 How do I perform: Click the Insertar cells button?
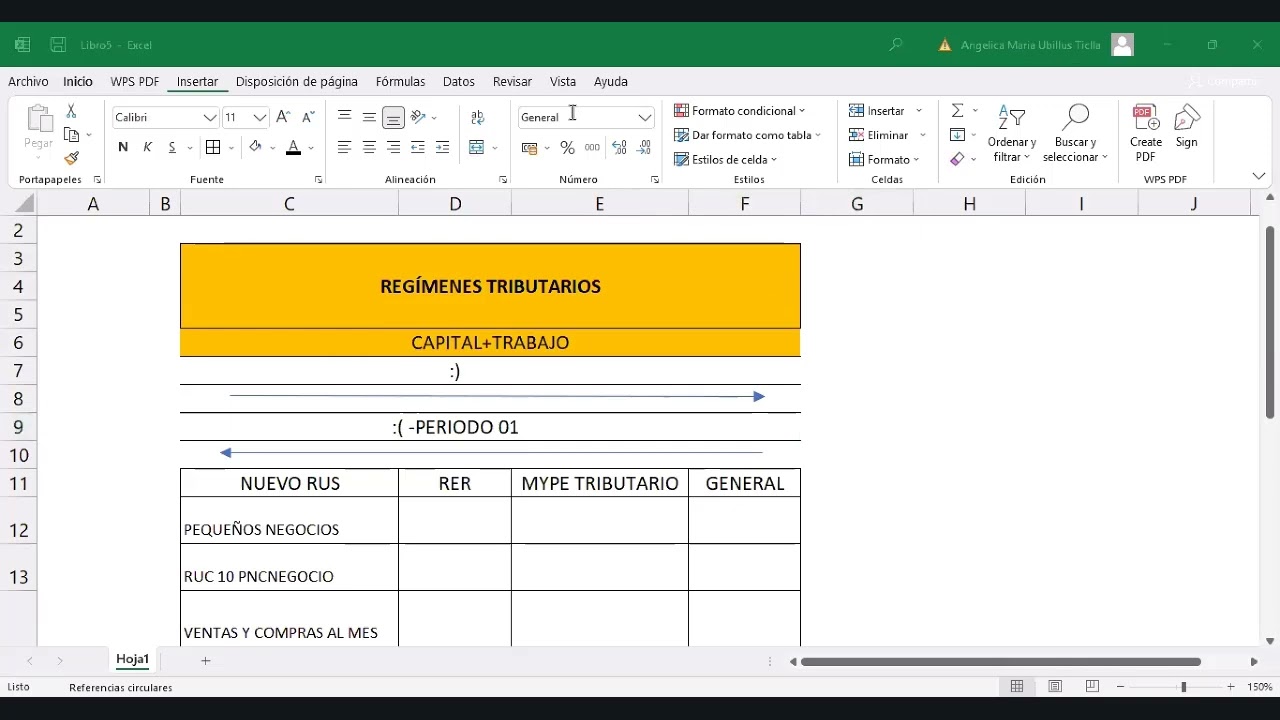coord(877,111)
